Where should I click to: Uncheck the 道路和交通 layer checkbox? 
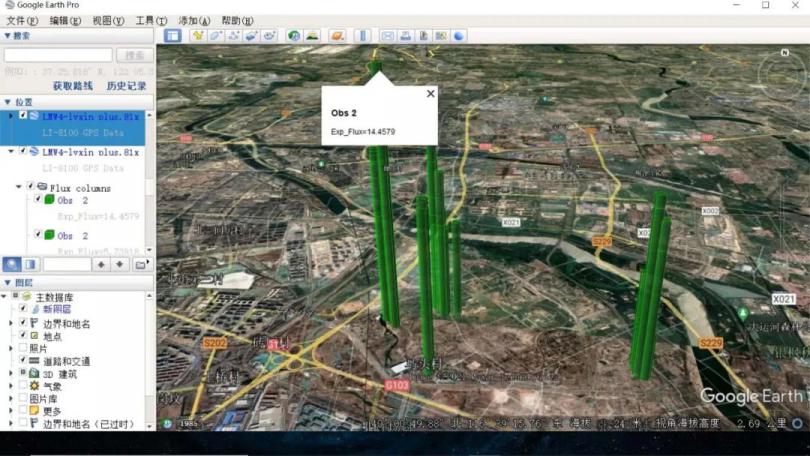click(23, 360)
